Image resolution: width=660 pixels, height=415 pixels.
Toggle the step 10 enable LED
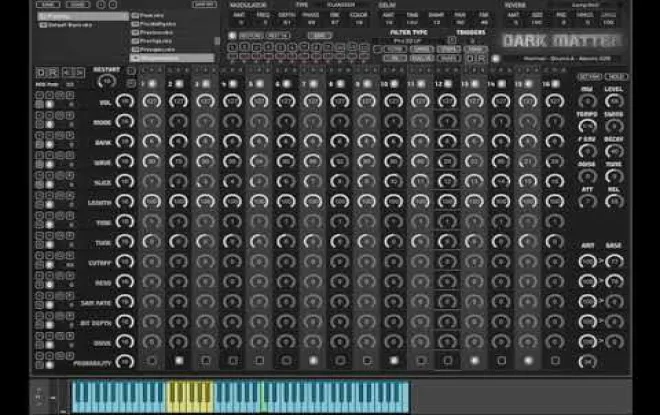[x=394, y=84]
